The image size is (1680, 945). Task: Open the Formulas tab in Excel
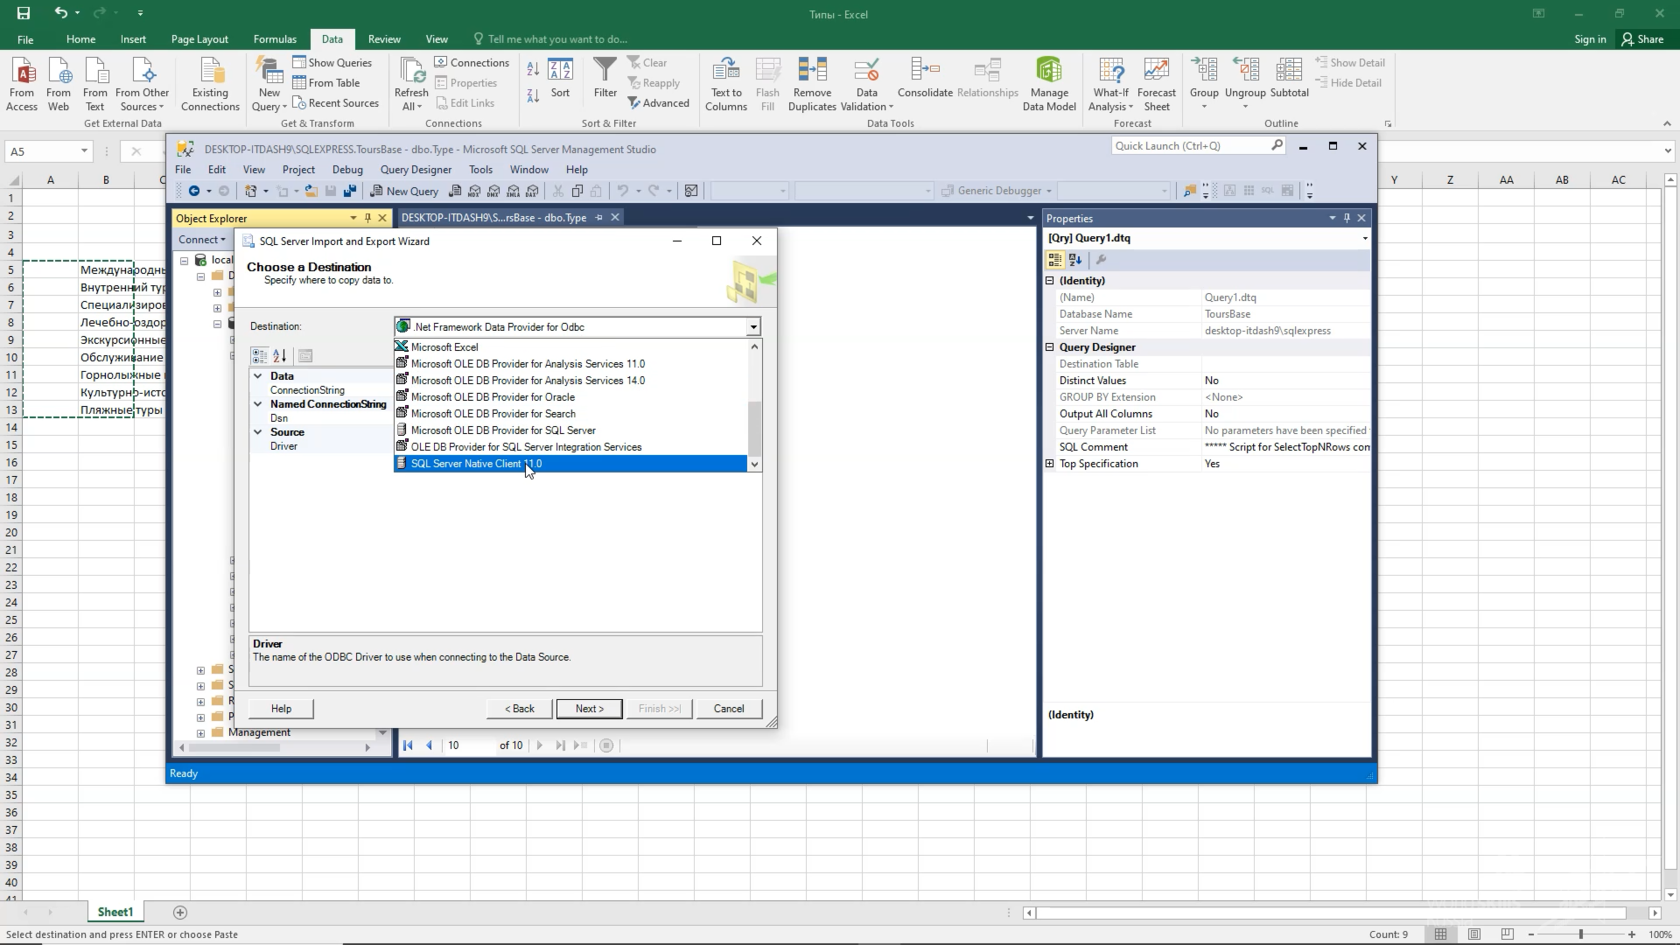[275, 39]
